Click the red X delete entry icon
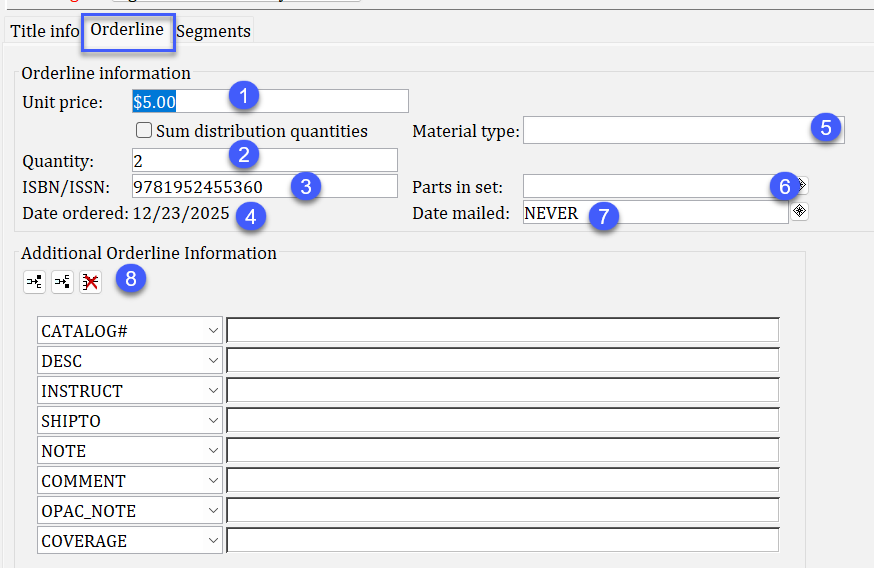 pos(90,282)
